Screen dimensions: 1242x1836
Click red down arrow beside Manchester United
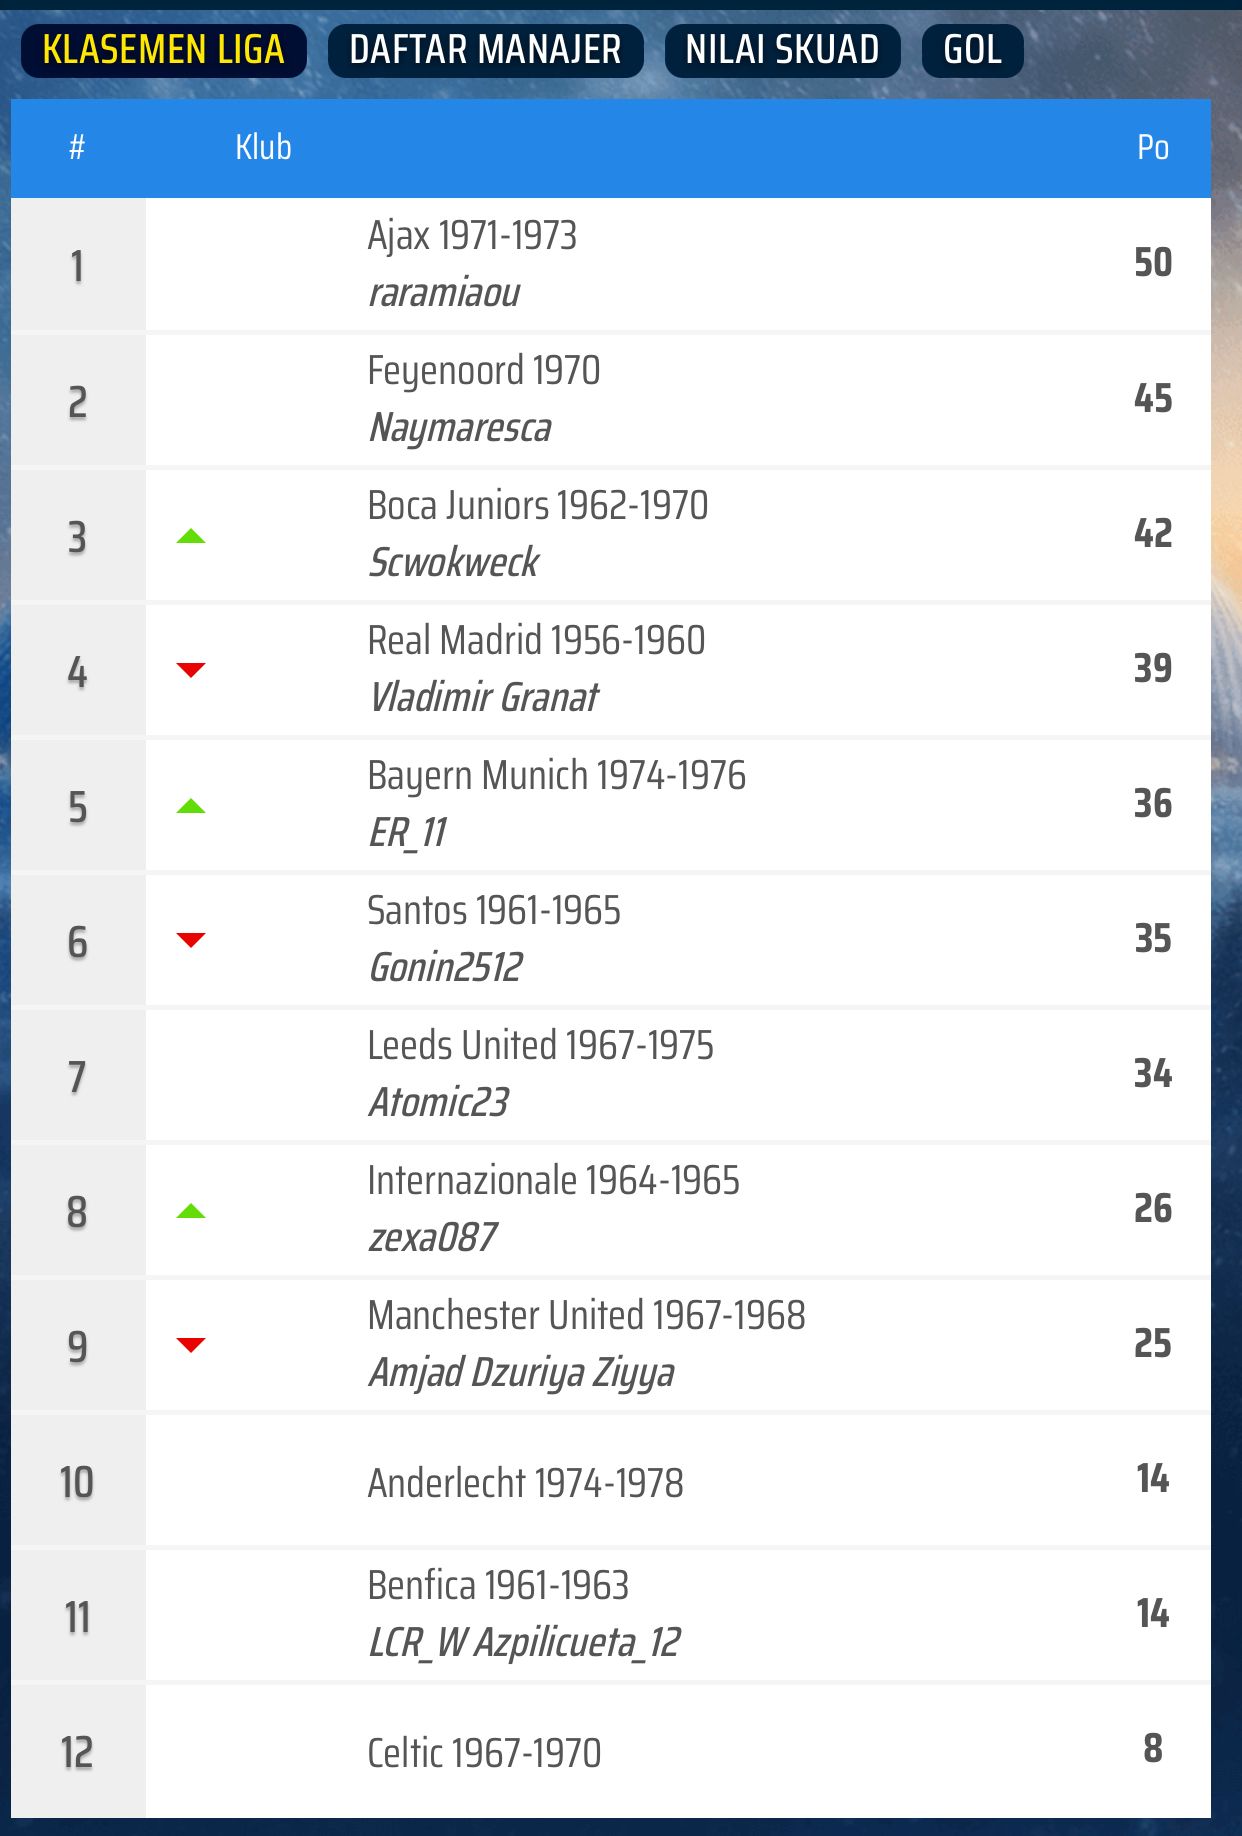pos(191,1345)
